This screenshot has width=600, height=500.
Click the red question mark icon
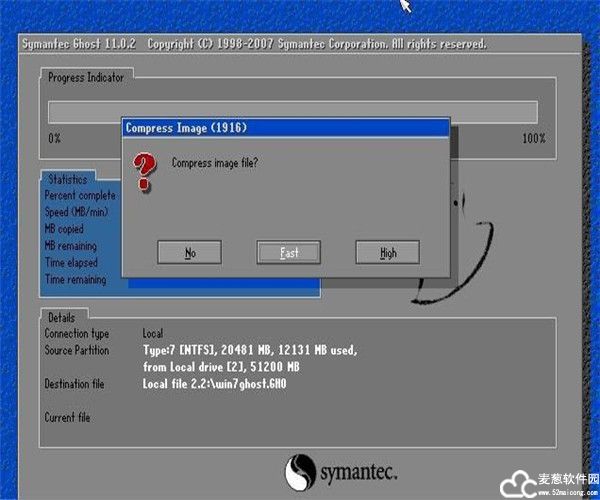coord(145,171)
